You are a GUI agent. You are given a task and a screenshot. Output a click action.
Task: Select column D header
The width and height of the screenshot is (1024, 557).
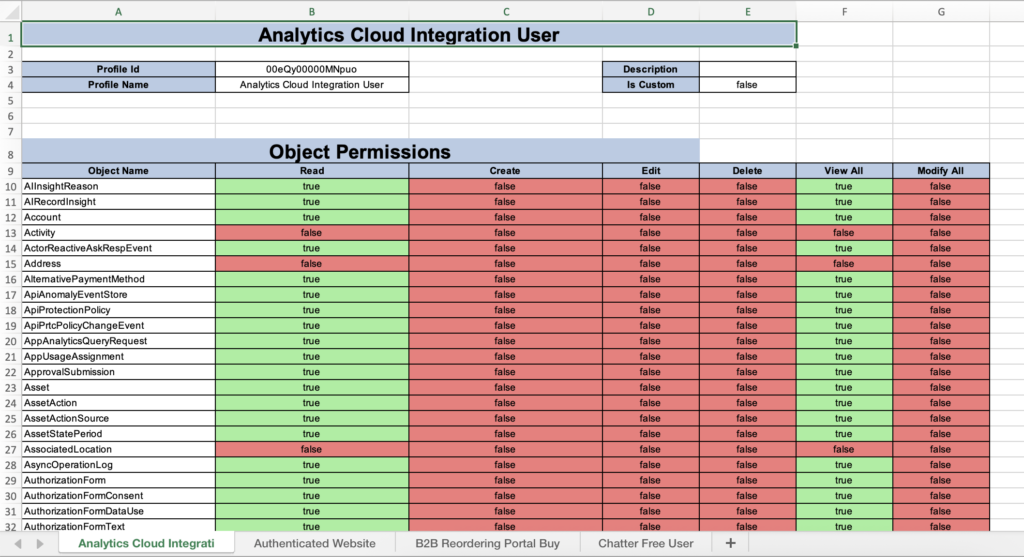[x=650, y=11]
